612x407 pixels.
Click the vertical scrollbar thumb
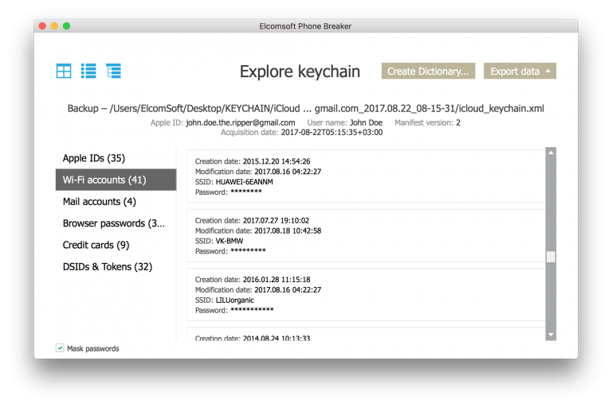(551, 257)
